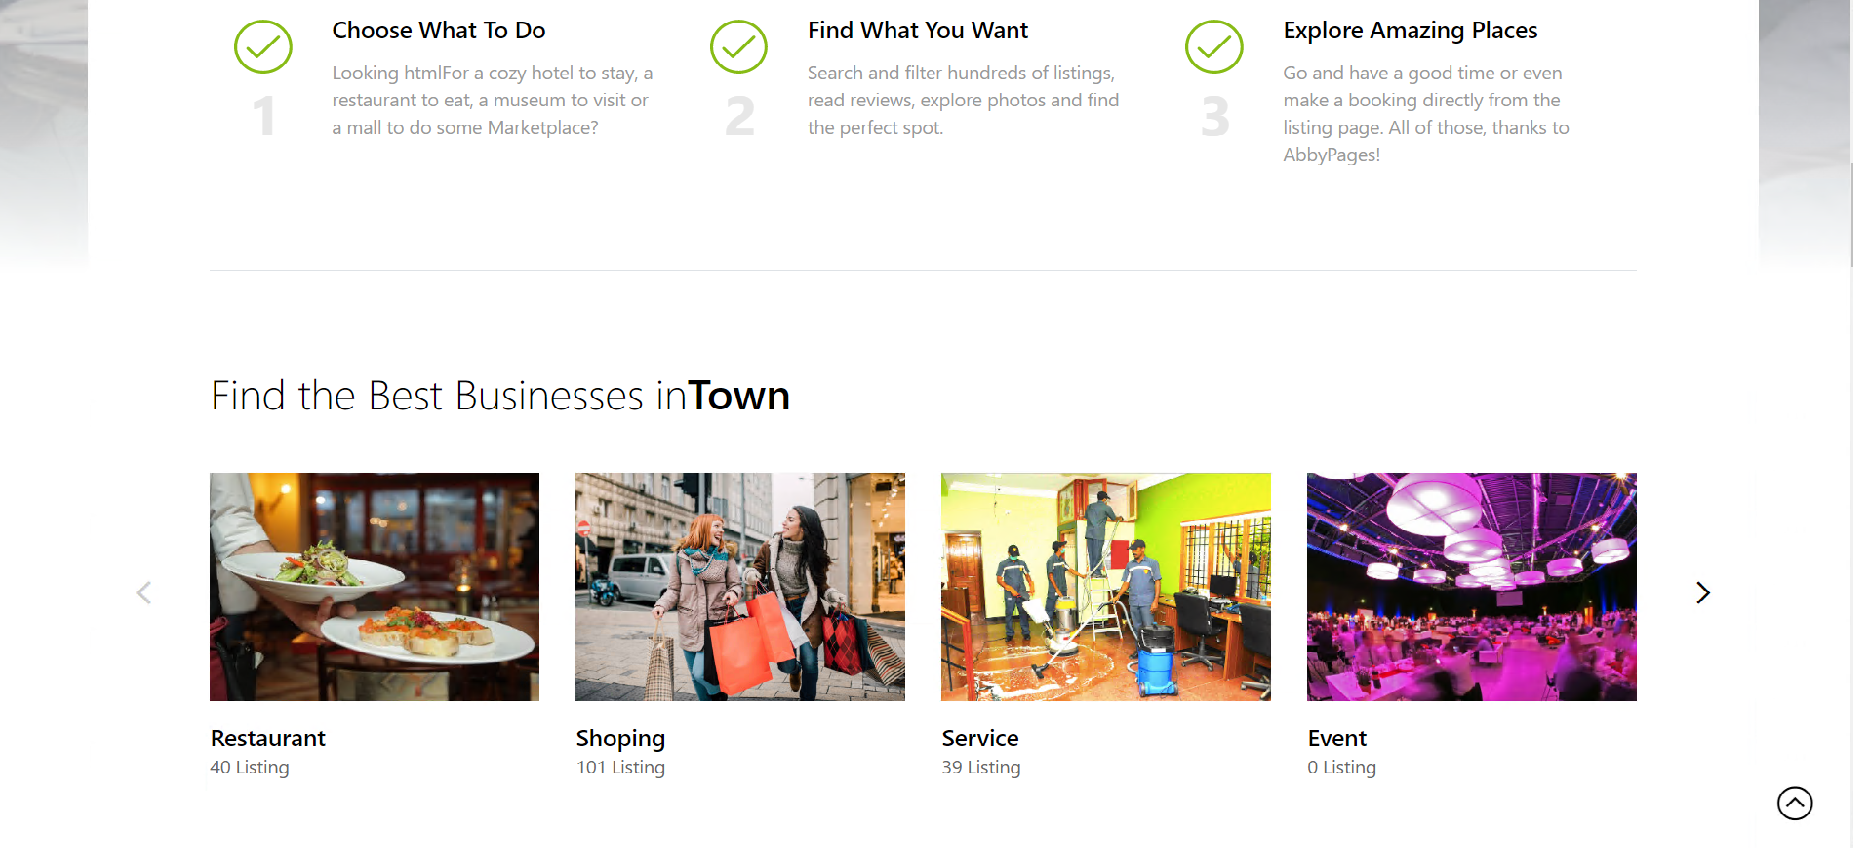1853x848 pixels.
Task: Click the "Choose What To Do" heading
Action: [x=439, y=30]
